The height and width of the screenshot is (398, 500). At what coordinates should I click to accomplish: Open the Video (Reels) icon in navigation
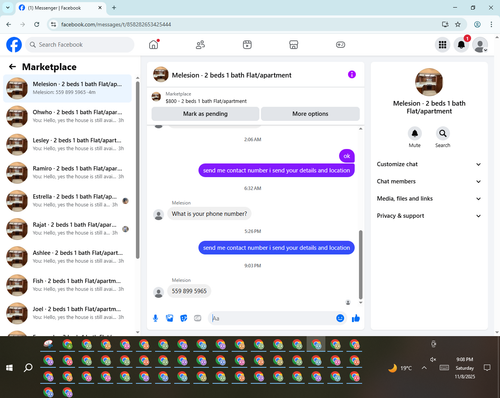247,45
